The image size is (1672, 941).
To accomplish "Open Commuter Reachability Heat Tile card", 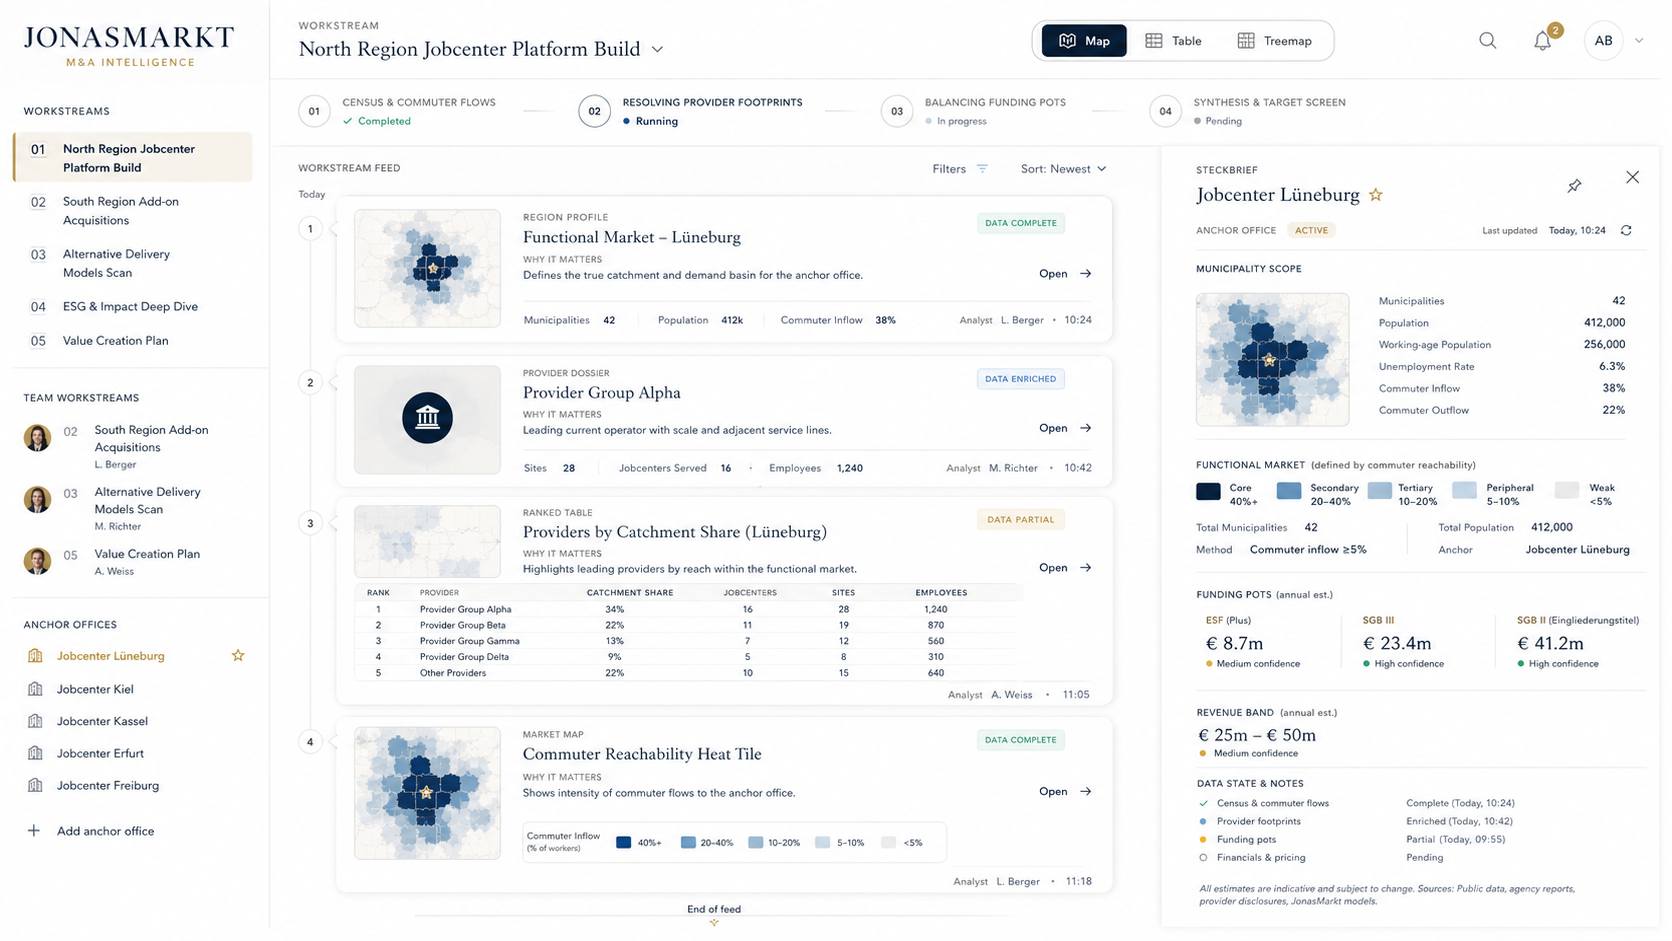I will pyautogui.click(x=1065, y=792).
